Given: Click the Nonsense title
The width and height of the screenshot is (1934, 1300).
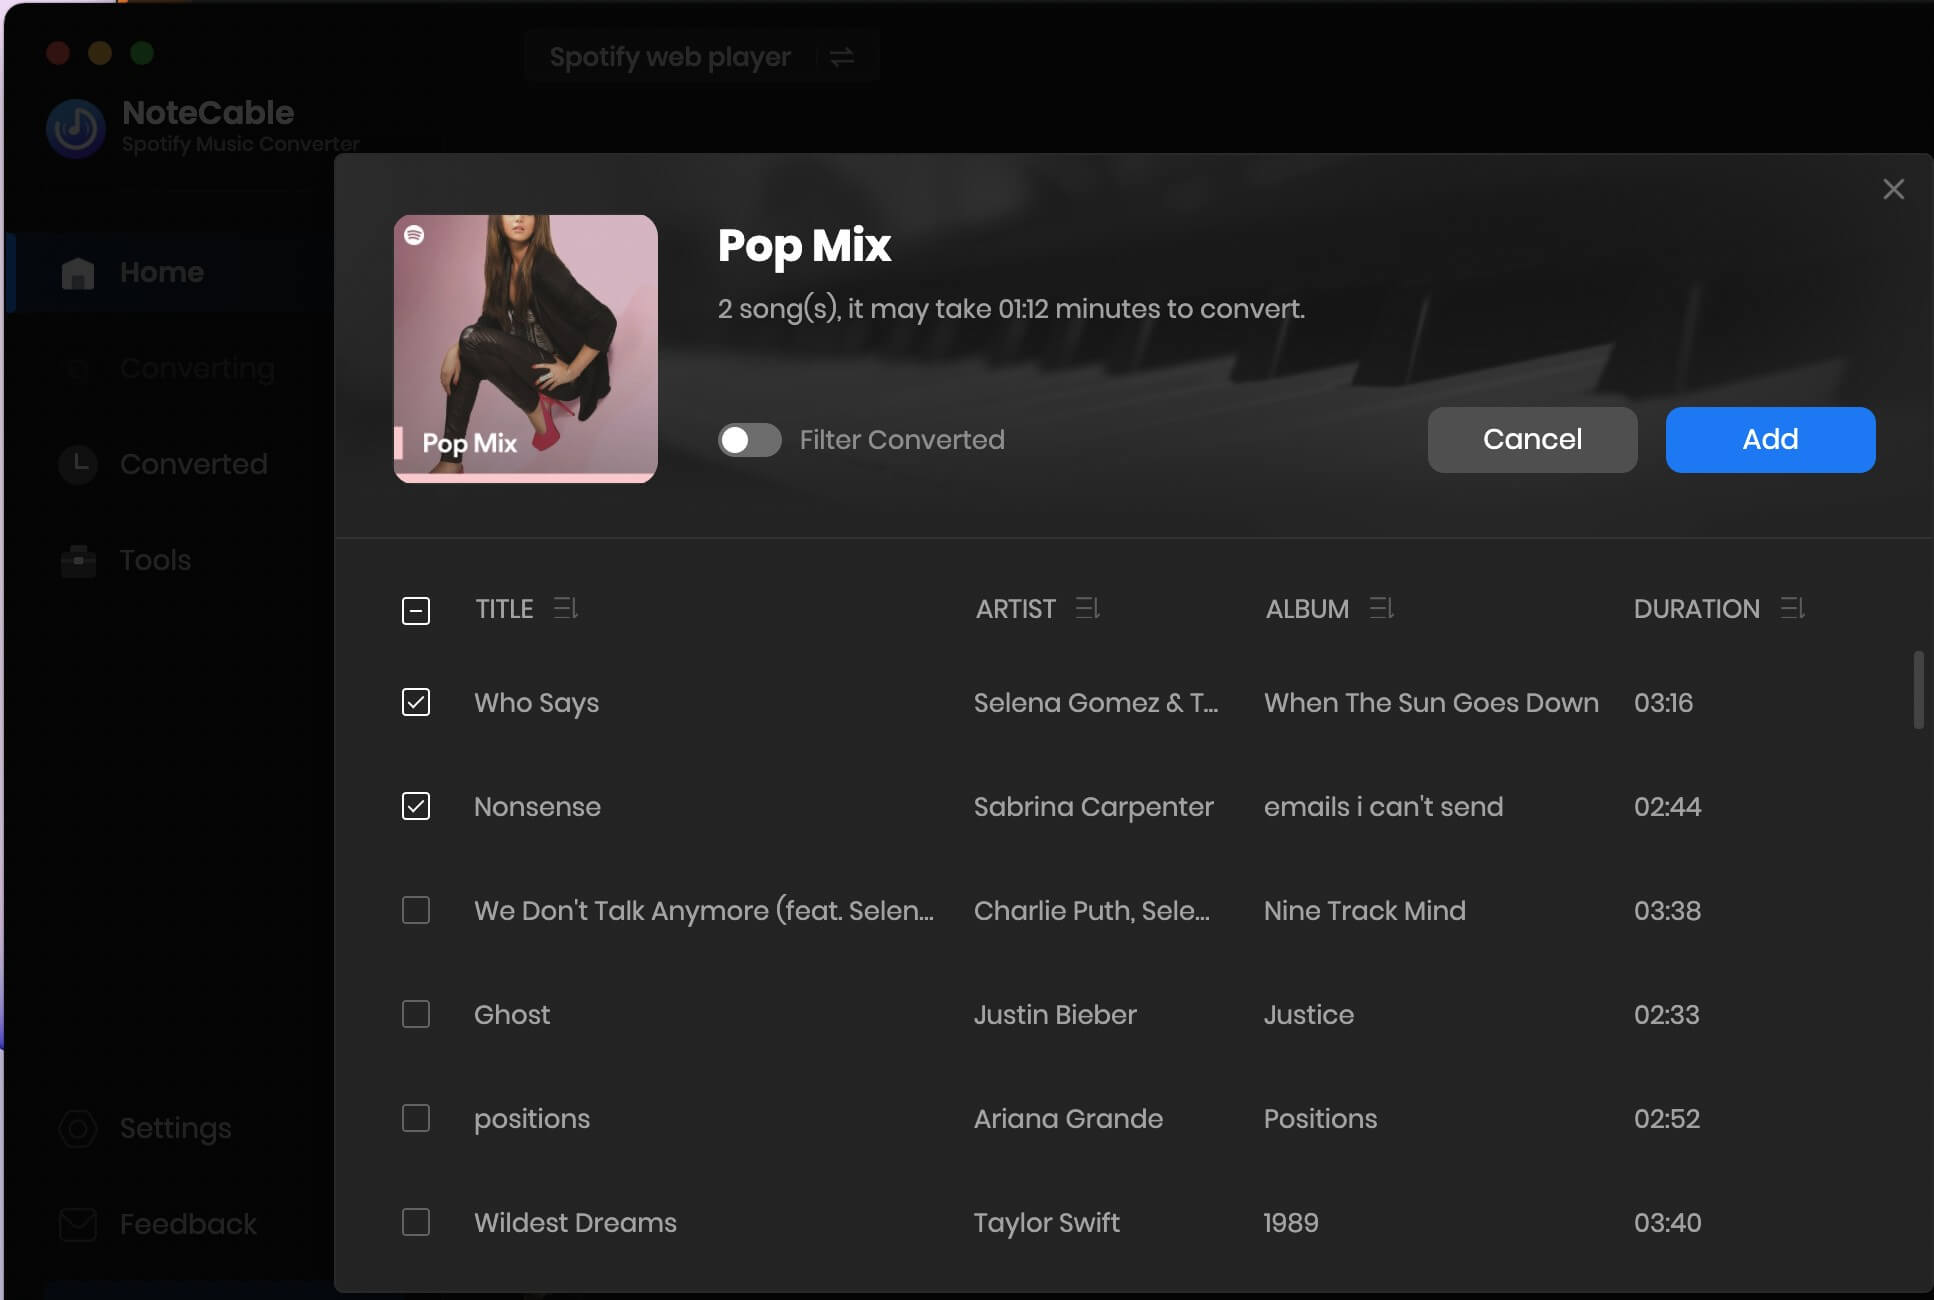Looking at the screenshot, I should click(537, 807).
